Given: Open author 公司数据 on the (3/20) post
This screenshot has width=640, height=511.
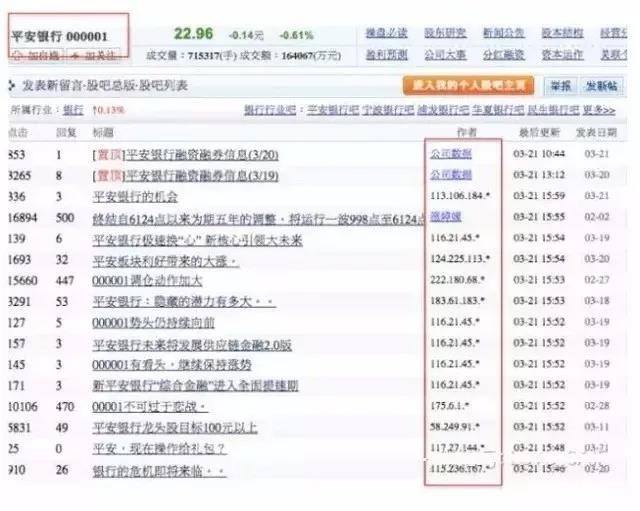Looking at the screenshot, I should click(451, 153).
